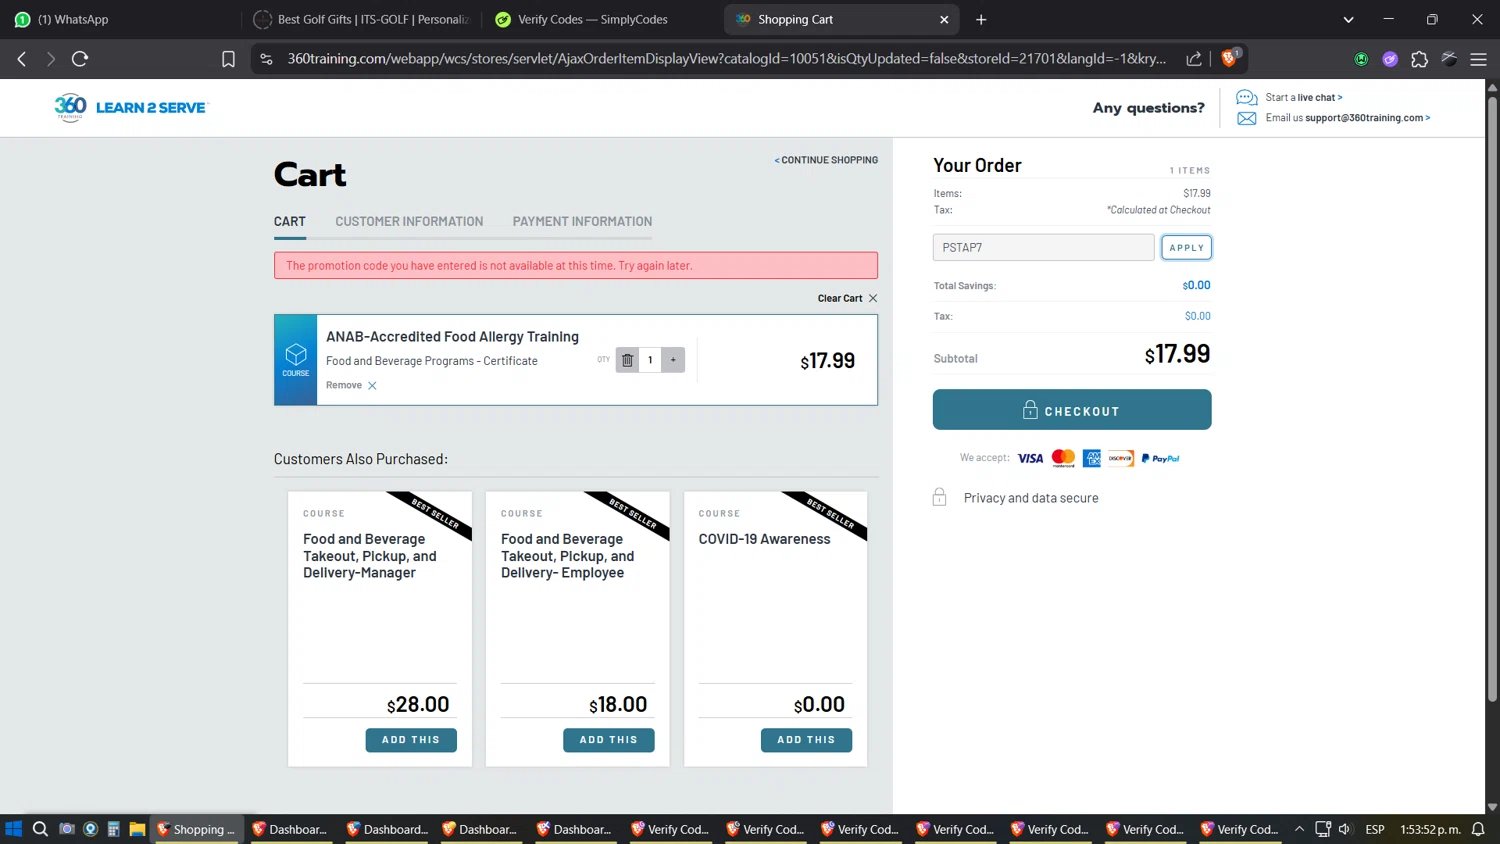Open Windows taskbar search
1500x844 pixels.
pos(40,829)
